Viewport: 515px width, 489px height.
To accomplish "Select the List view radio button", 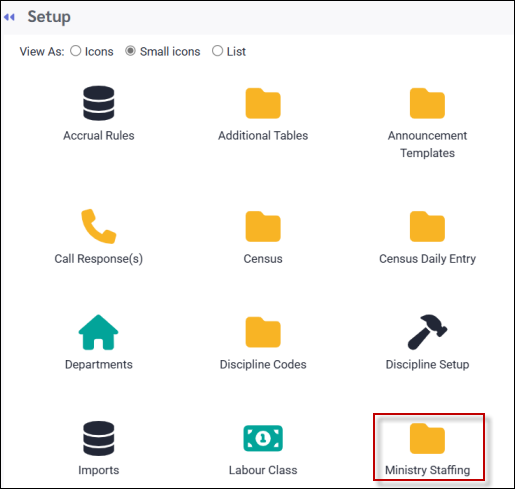I will click(217, 51).
